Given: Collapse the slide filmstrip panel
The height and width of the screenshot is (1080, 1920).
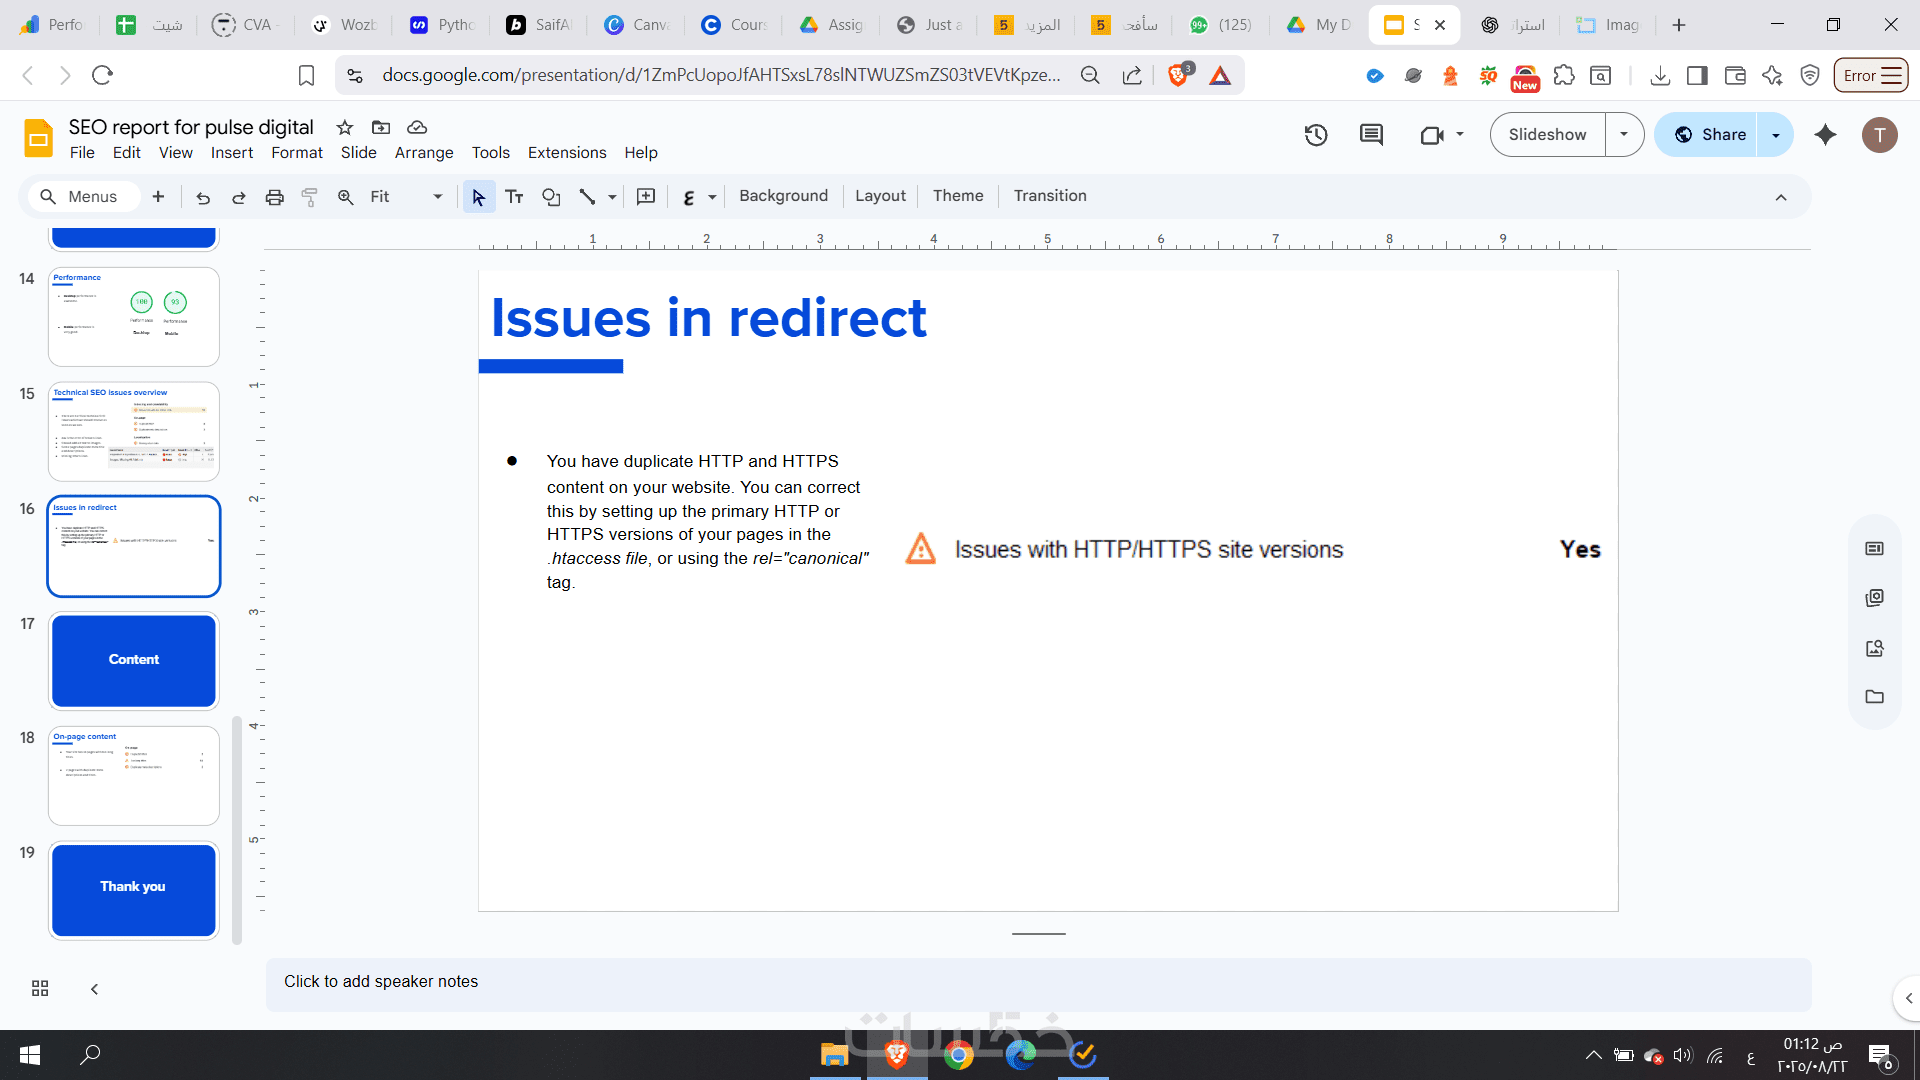Looking at the screenshot, I should (94, 988).
